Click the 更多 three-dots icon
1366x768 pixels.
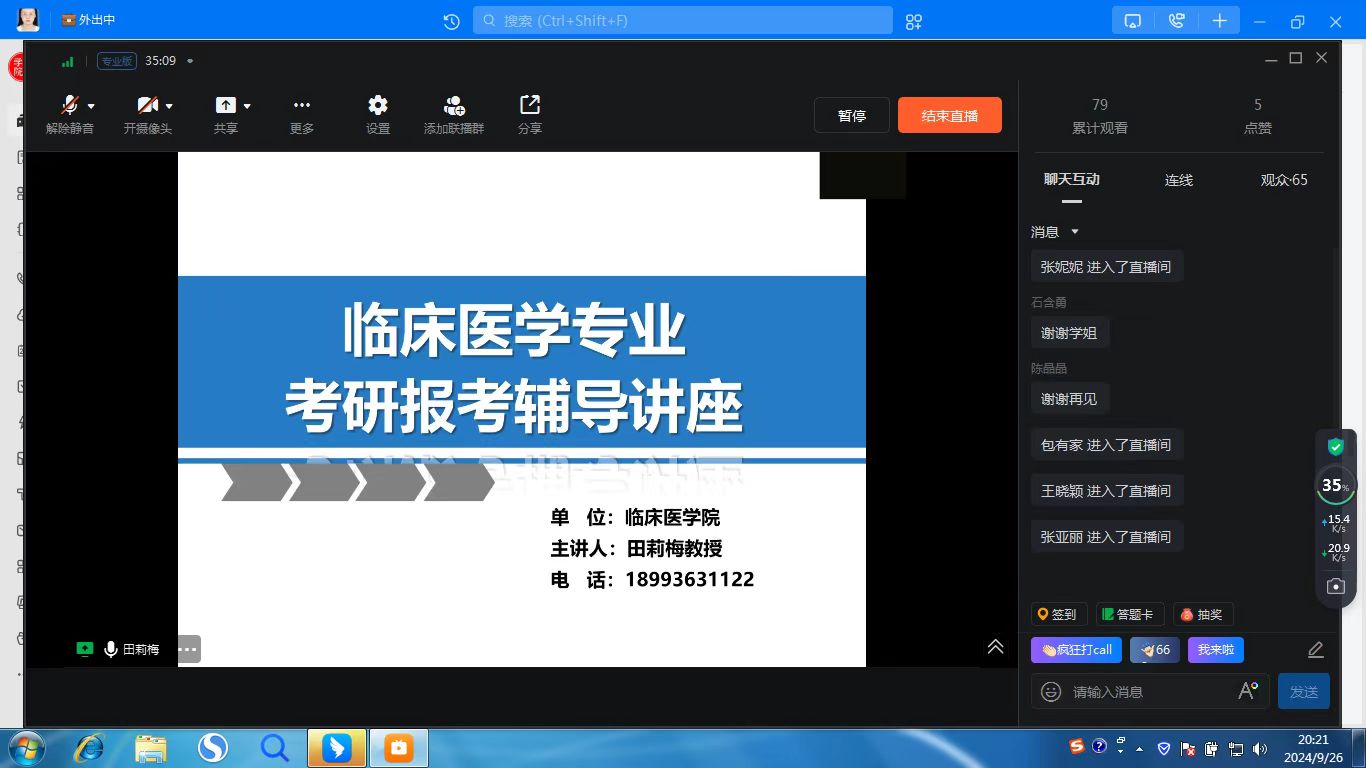coord(301,106)
